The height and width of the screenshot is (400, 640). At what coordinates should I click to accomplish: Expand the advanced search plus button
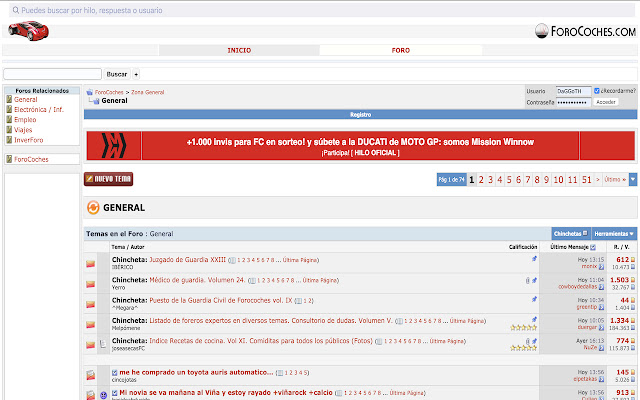[x=136, y=74]
